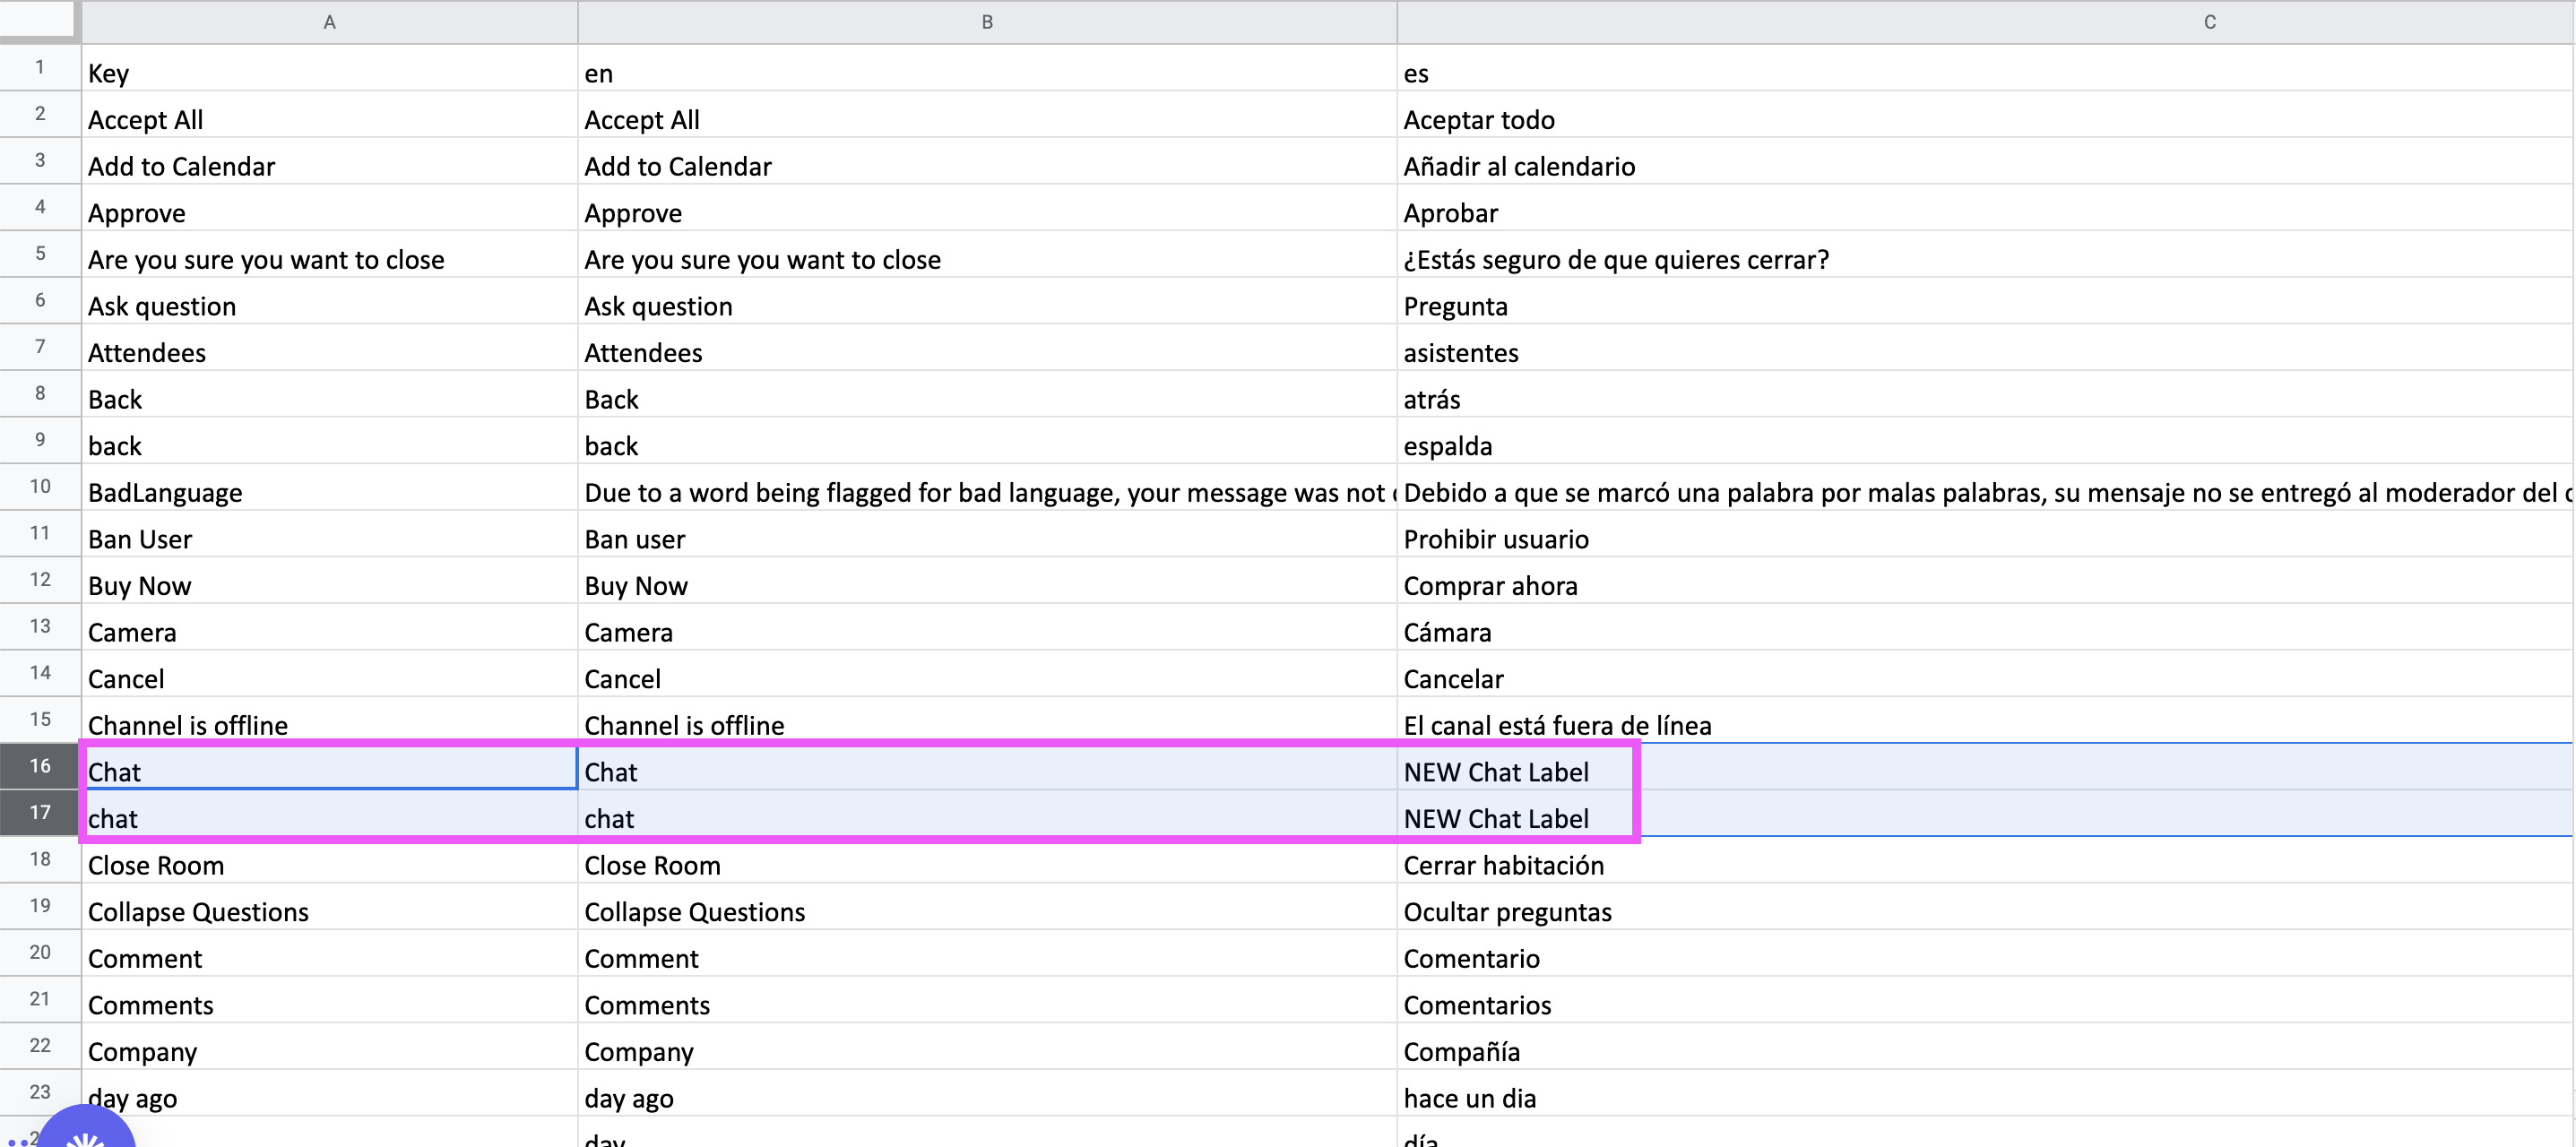Select the 'espalda' translation cell
The width and height of the screenshot is (2576, 1147).
coord(1447,446)
